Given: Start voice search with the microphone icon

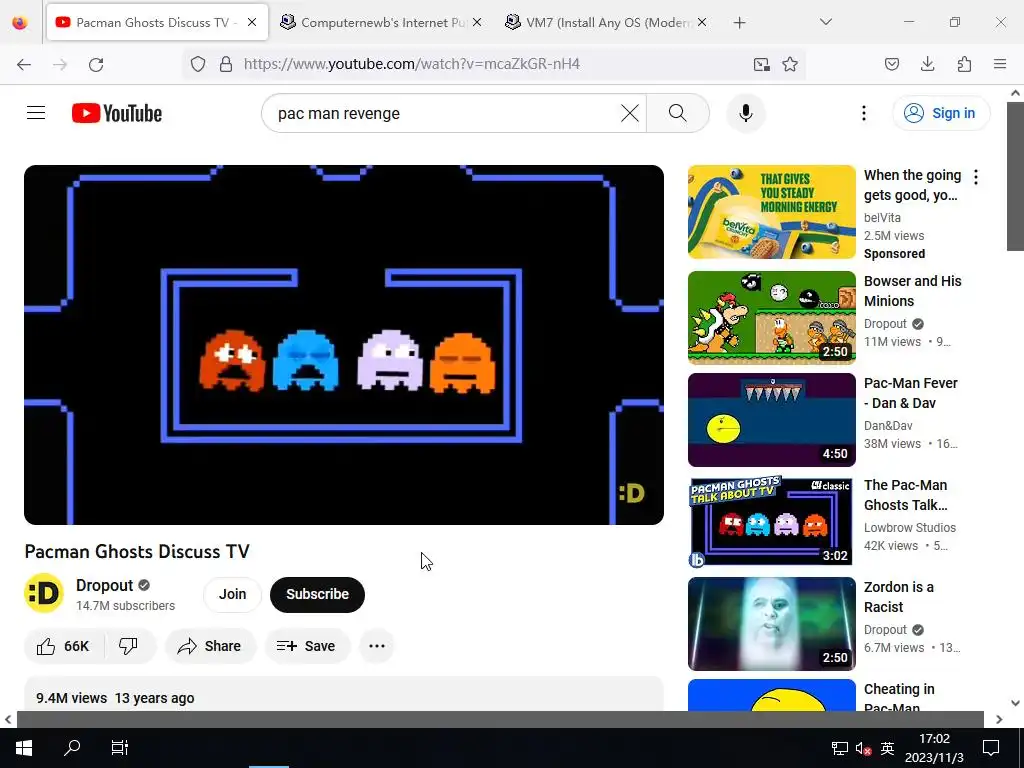Looking at the screenshot, I should coord(746,113).
